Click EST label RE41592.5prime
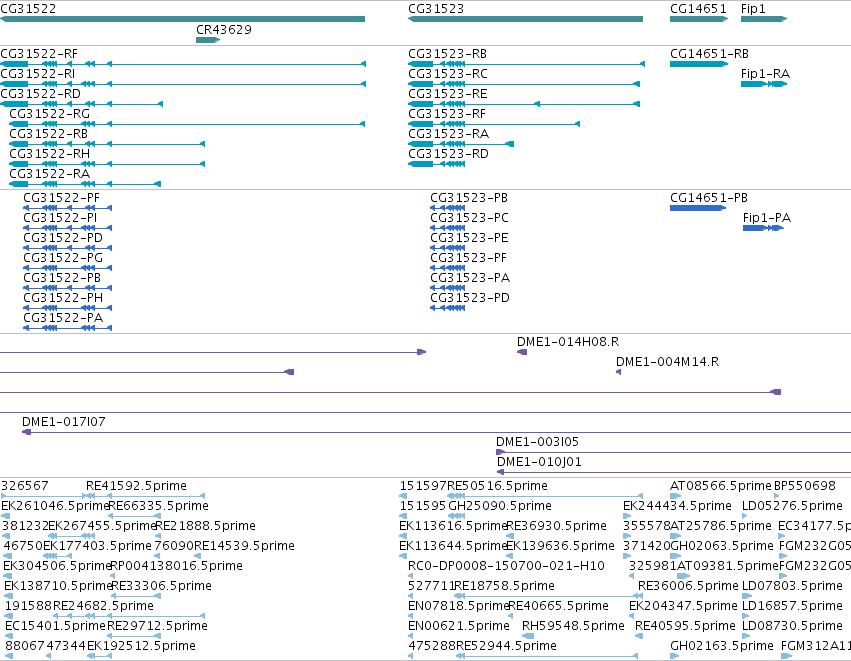This screenshot has width=851, height=661. [x=136, y=486]
